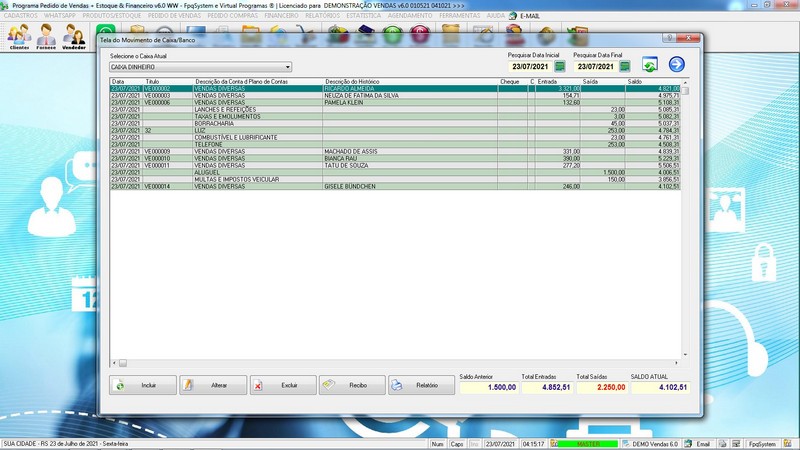
Task: Expand the Caixa Atual dropdown
Action: click(x=288, y=67)
